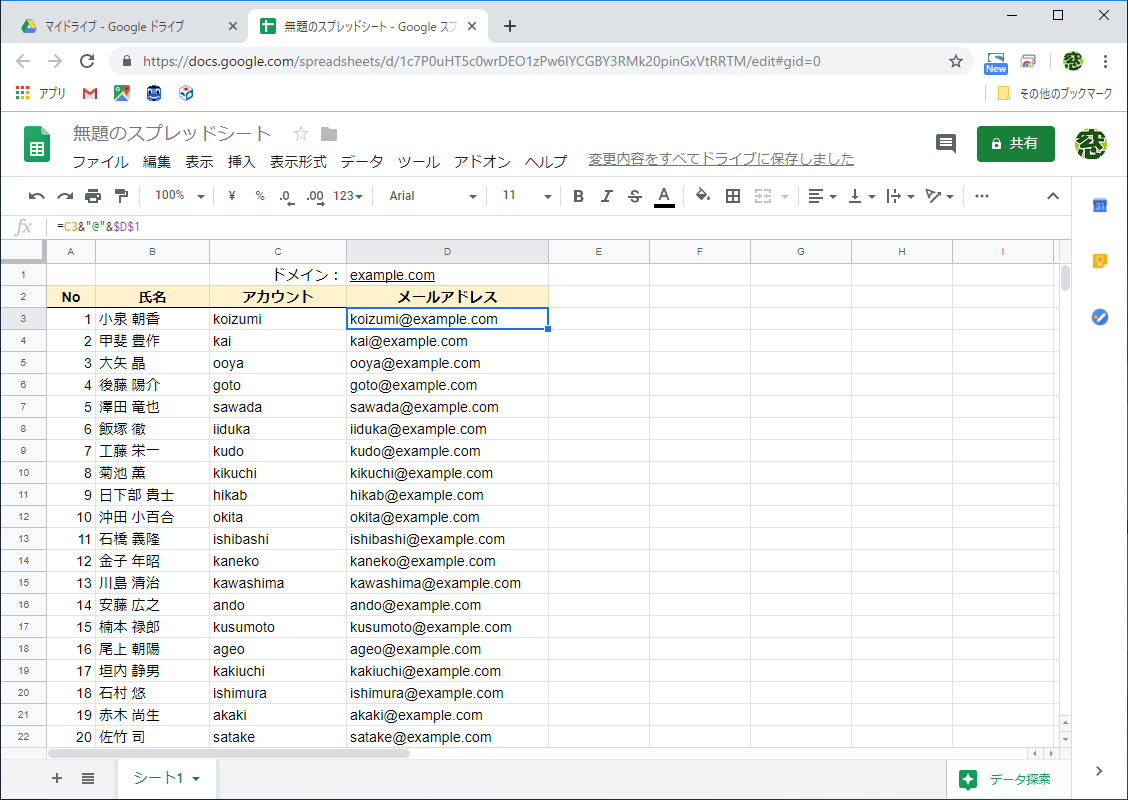Open Google Keep in side panel

[1101, 260]
